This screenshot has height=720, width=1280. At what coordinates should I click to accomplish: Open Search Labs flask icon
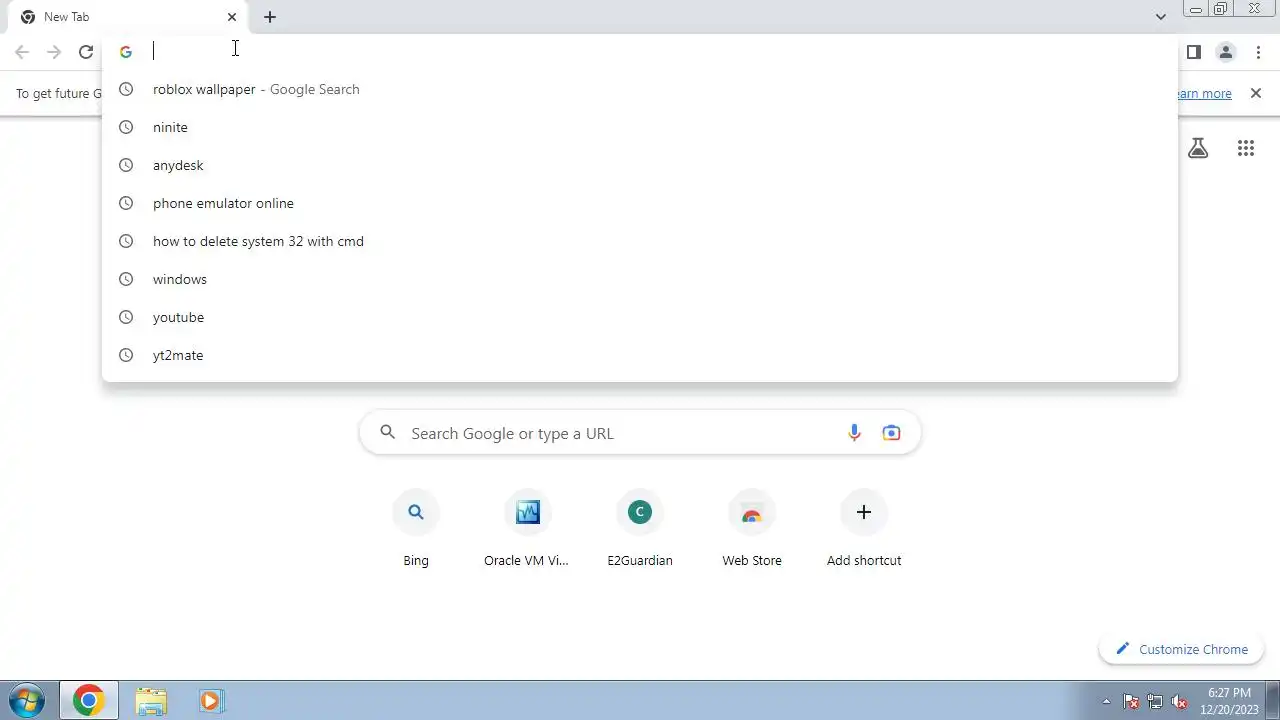click(x=1198, y=148)
